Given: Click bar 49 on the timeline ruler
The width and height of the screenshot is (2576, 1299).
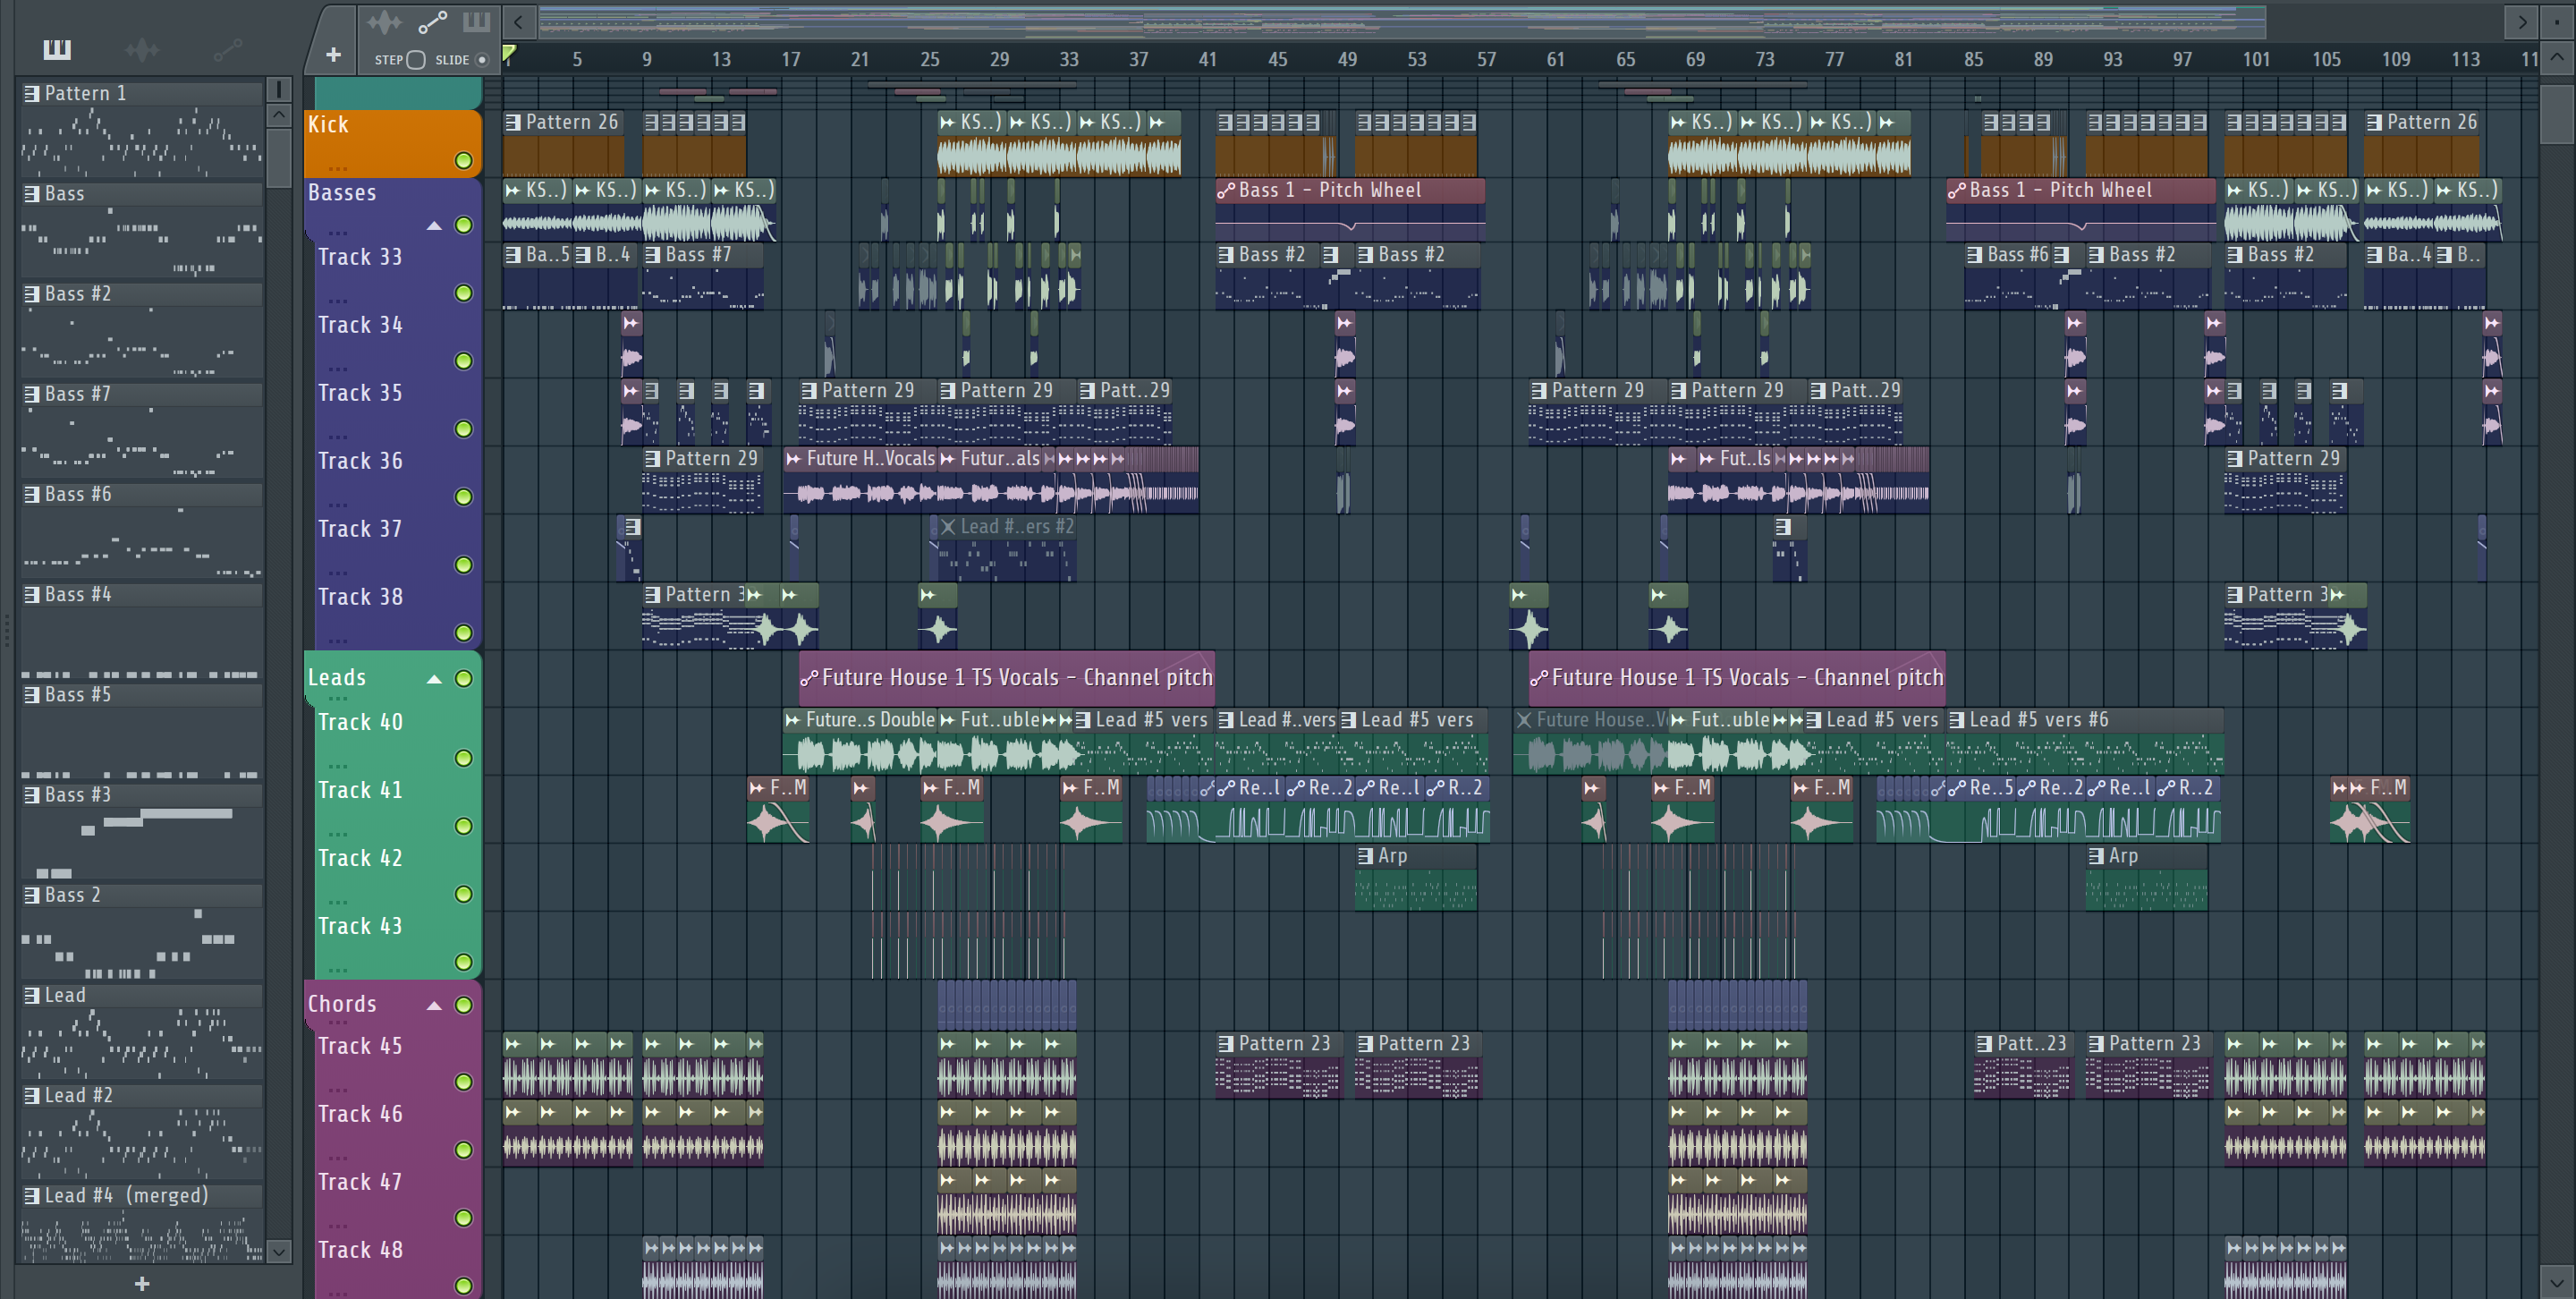Looking at the screenshot, I should click(1347, 59).
